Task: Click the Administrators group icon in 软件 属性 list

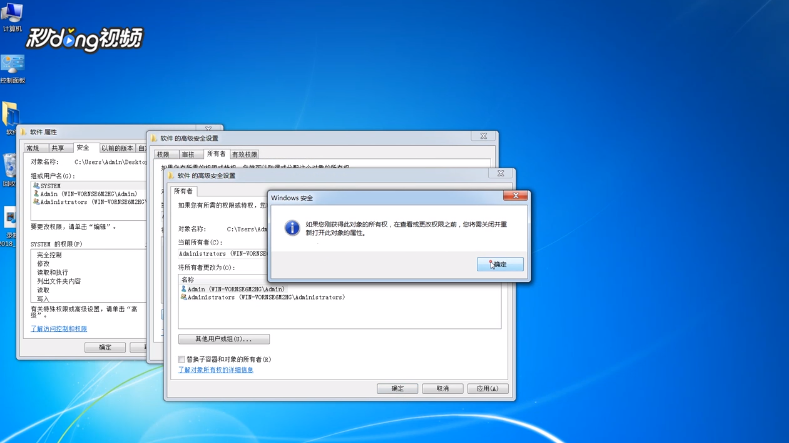Action: coord(36,202)
